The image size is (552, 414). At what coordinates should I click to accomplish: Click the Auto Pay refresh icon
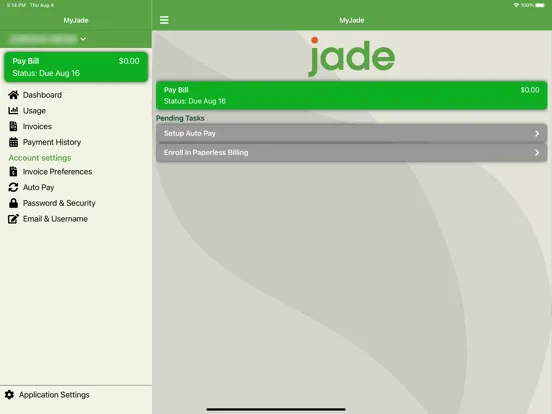[13, 187]
